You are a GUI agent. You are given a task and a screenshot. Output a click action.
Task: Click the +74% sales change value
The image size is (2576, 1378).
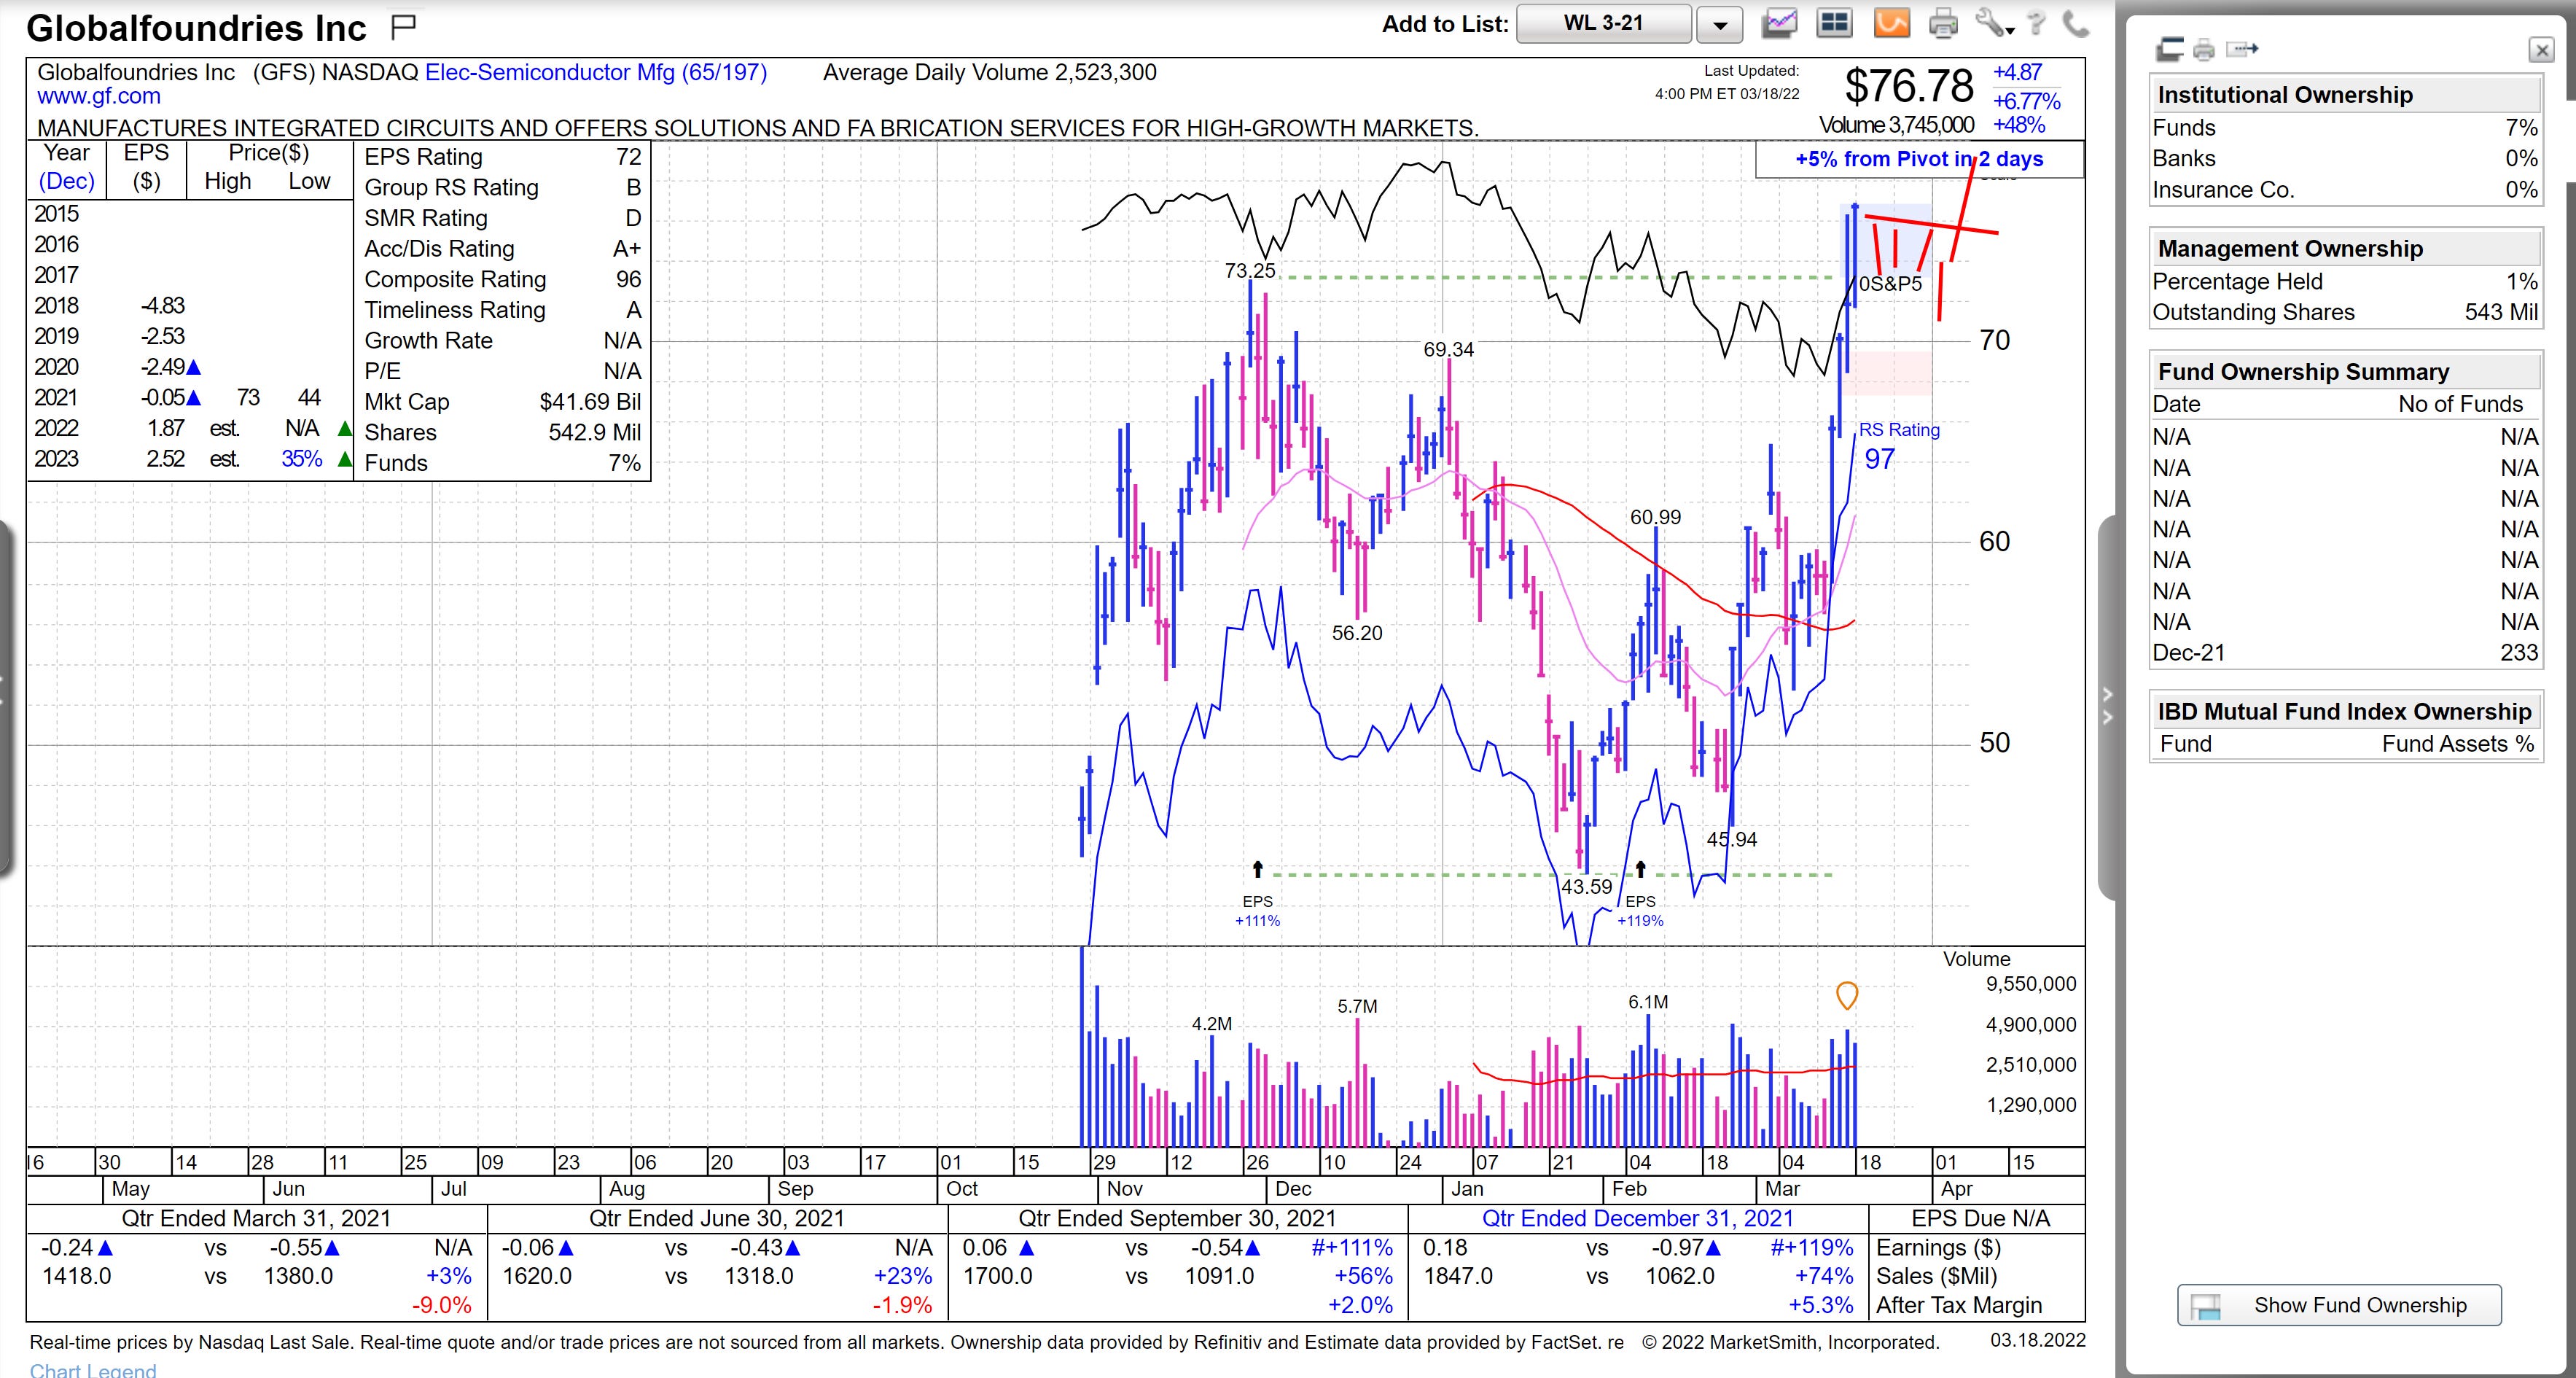coord(1824,1277)
